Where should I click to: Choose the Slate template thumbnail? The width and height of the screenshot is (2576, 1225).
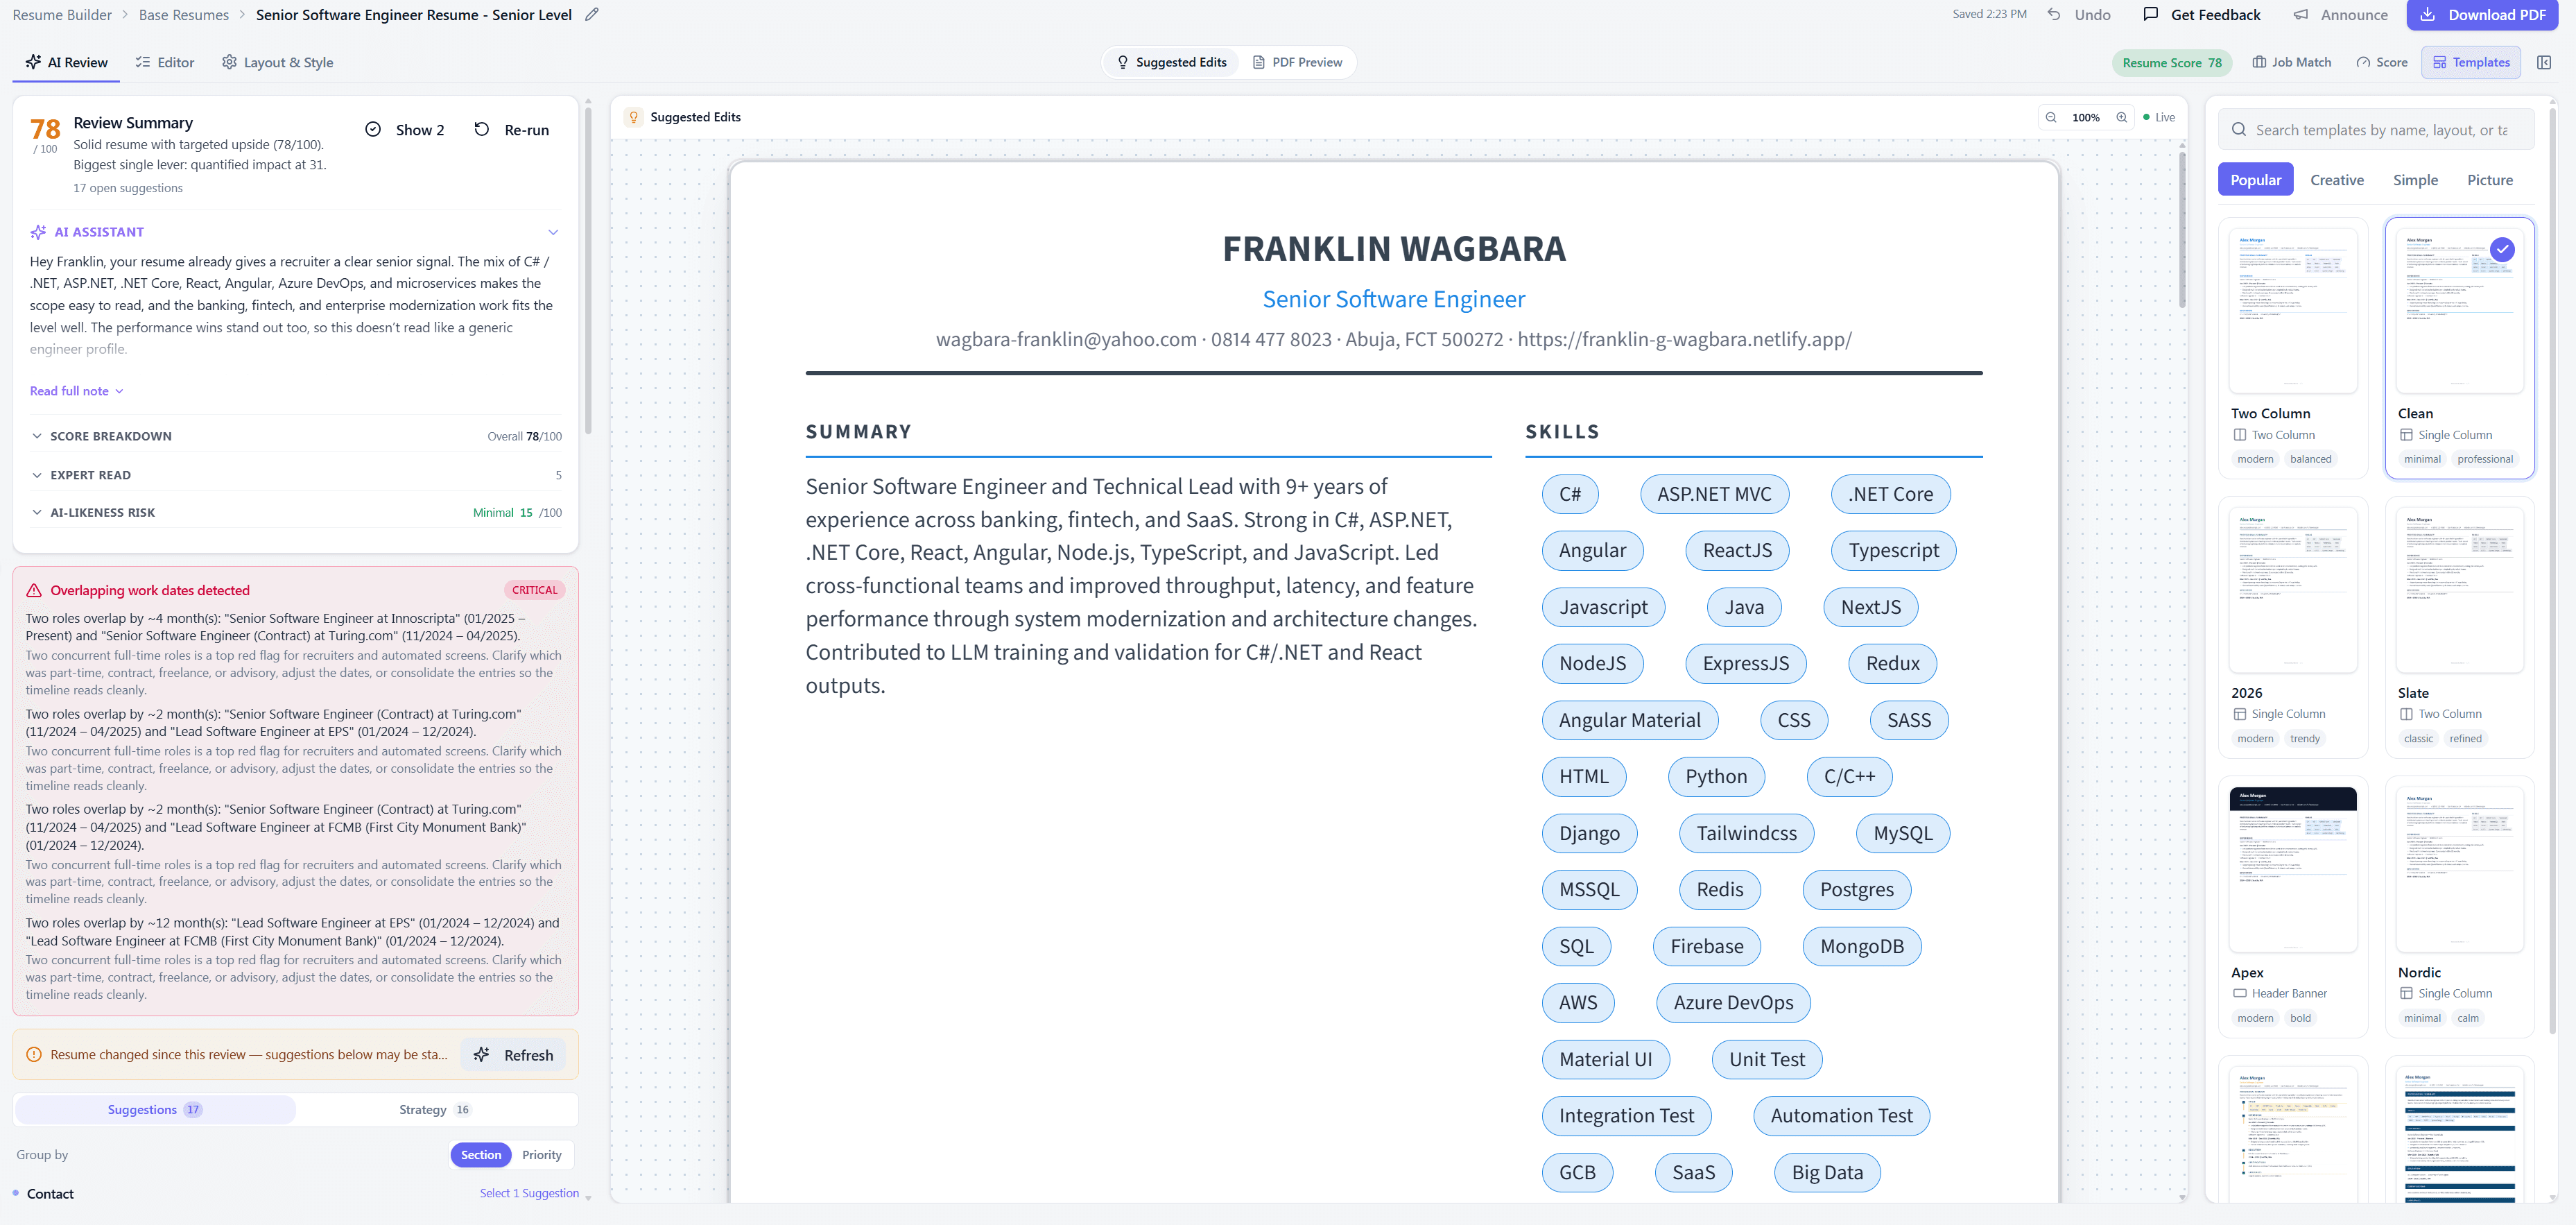(x=2460, y=590)
